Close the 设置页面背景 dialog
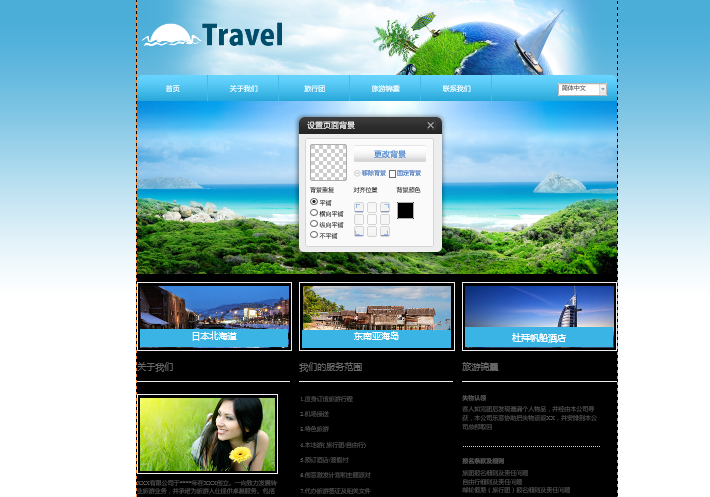Viewport: 710px width, 497px height. (431, 125)
